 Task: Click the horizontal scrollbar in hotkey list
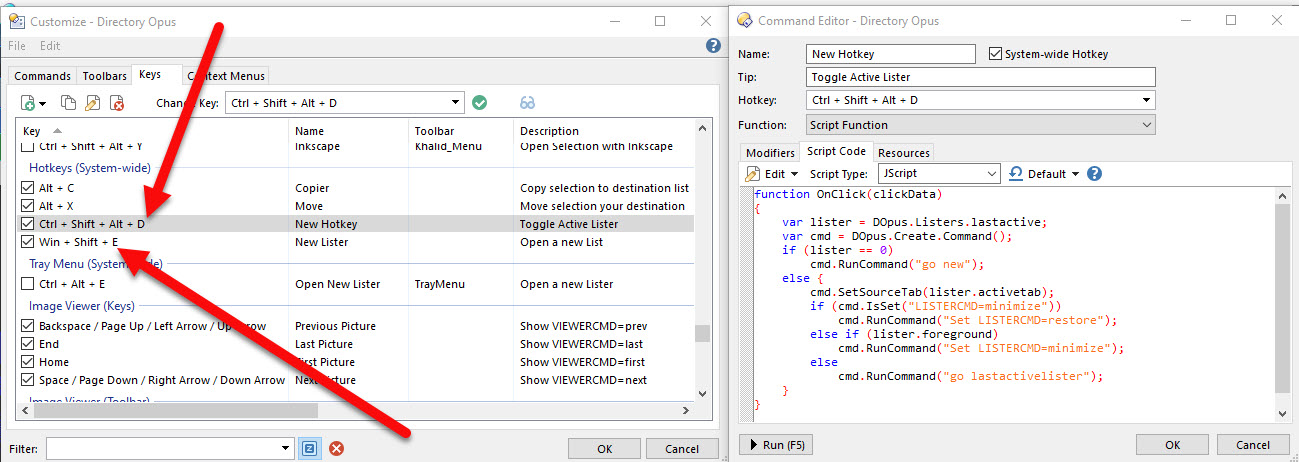pyautogui.click(x=175, y=410)
